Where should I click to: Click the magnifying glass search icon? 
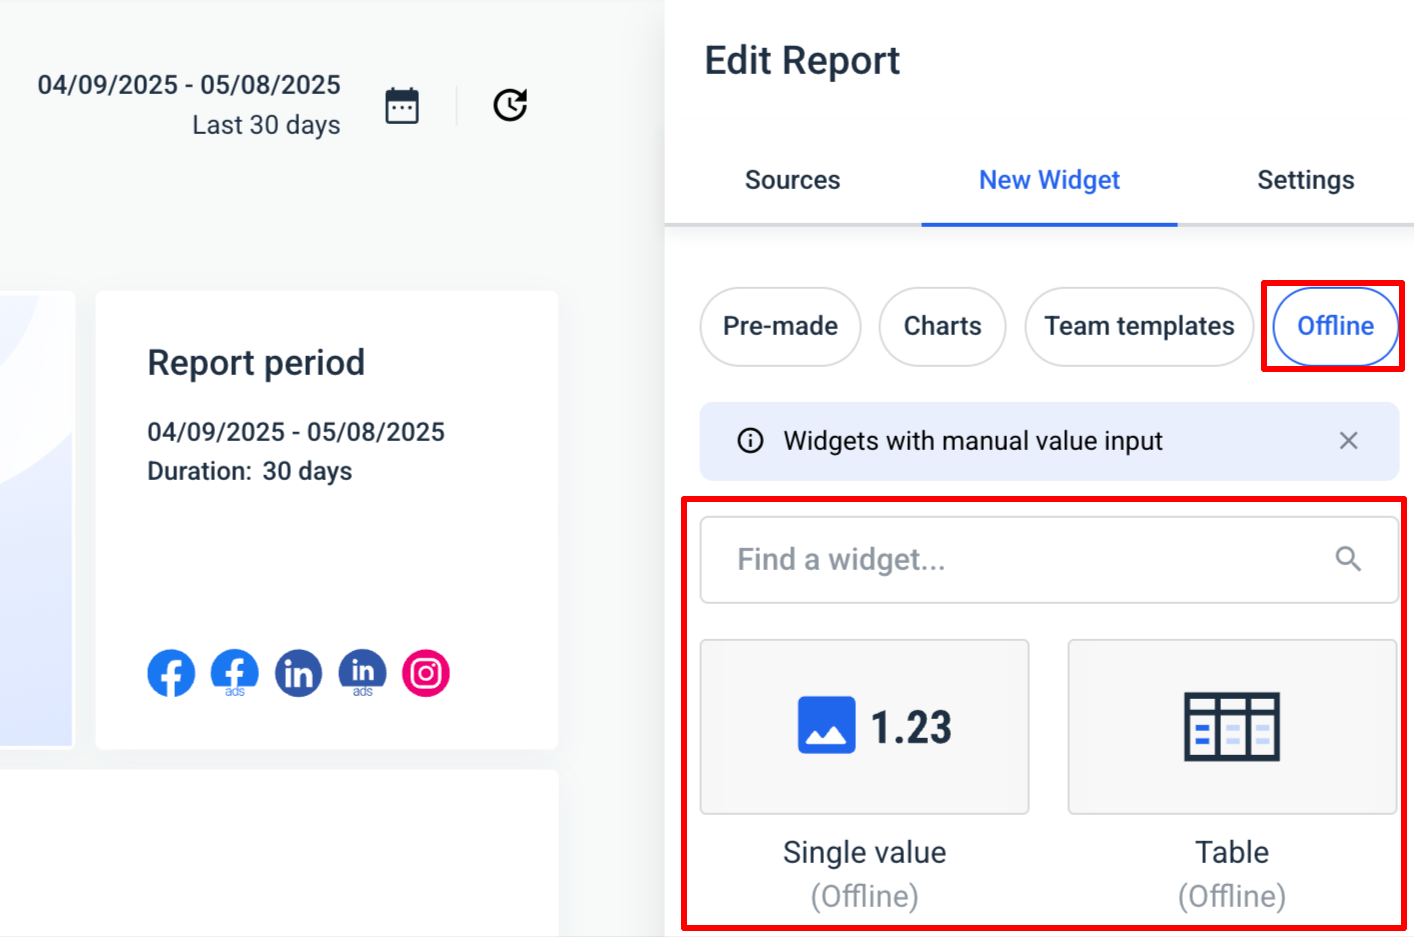pos(1349,559)
